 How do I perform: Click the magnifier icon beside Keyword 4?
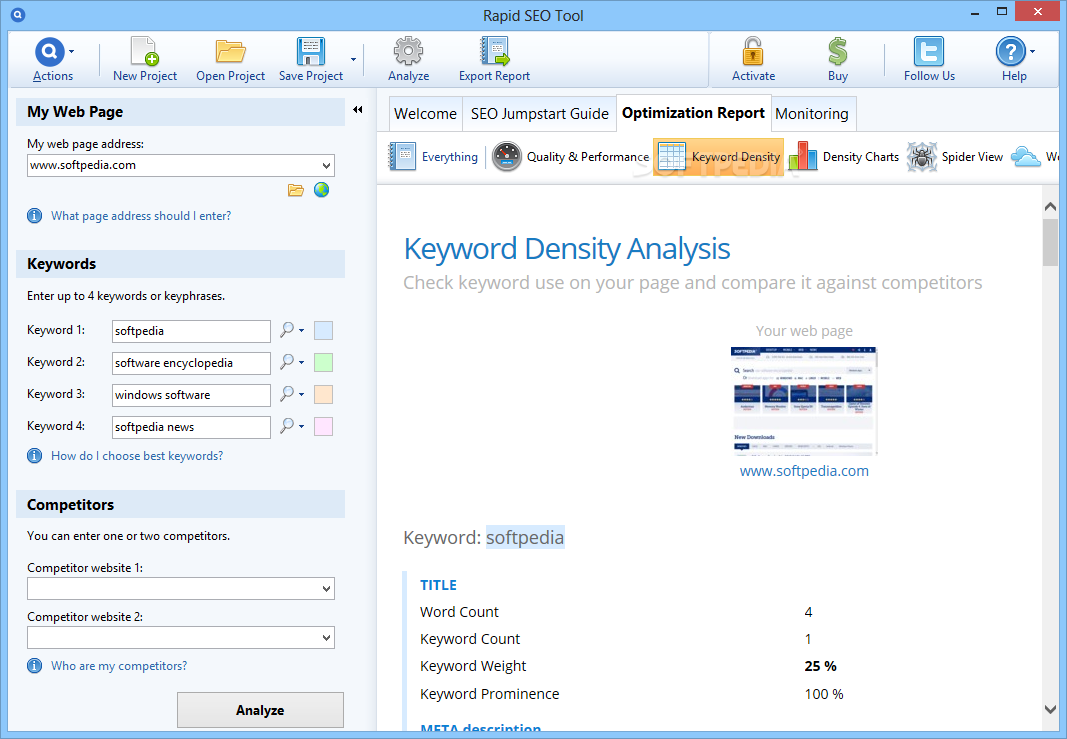287,426
